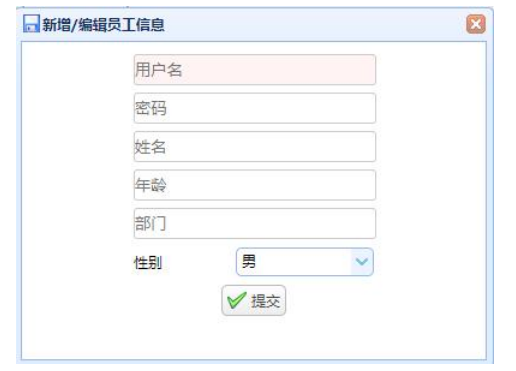Click the empty panel area below 提交
The image size is (516, 371).
(x=254, y=337)
